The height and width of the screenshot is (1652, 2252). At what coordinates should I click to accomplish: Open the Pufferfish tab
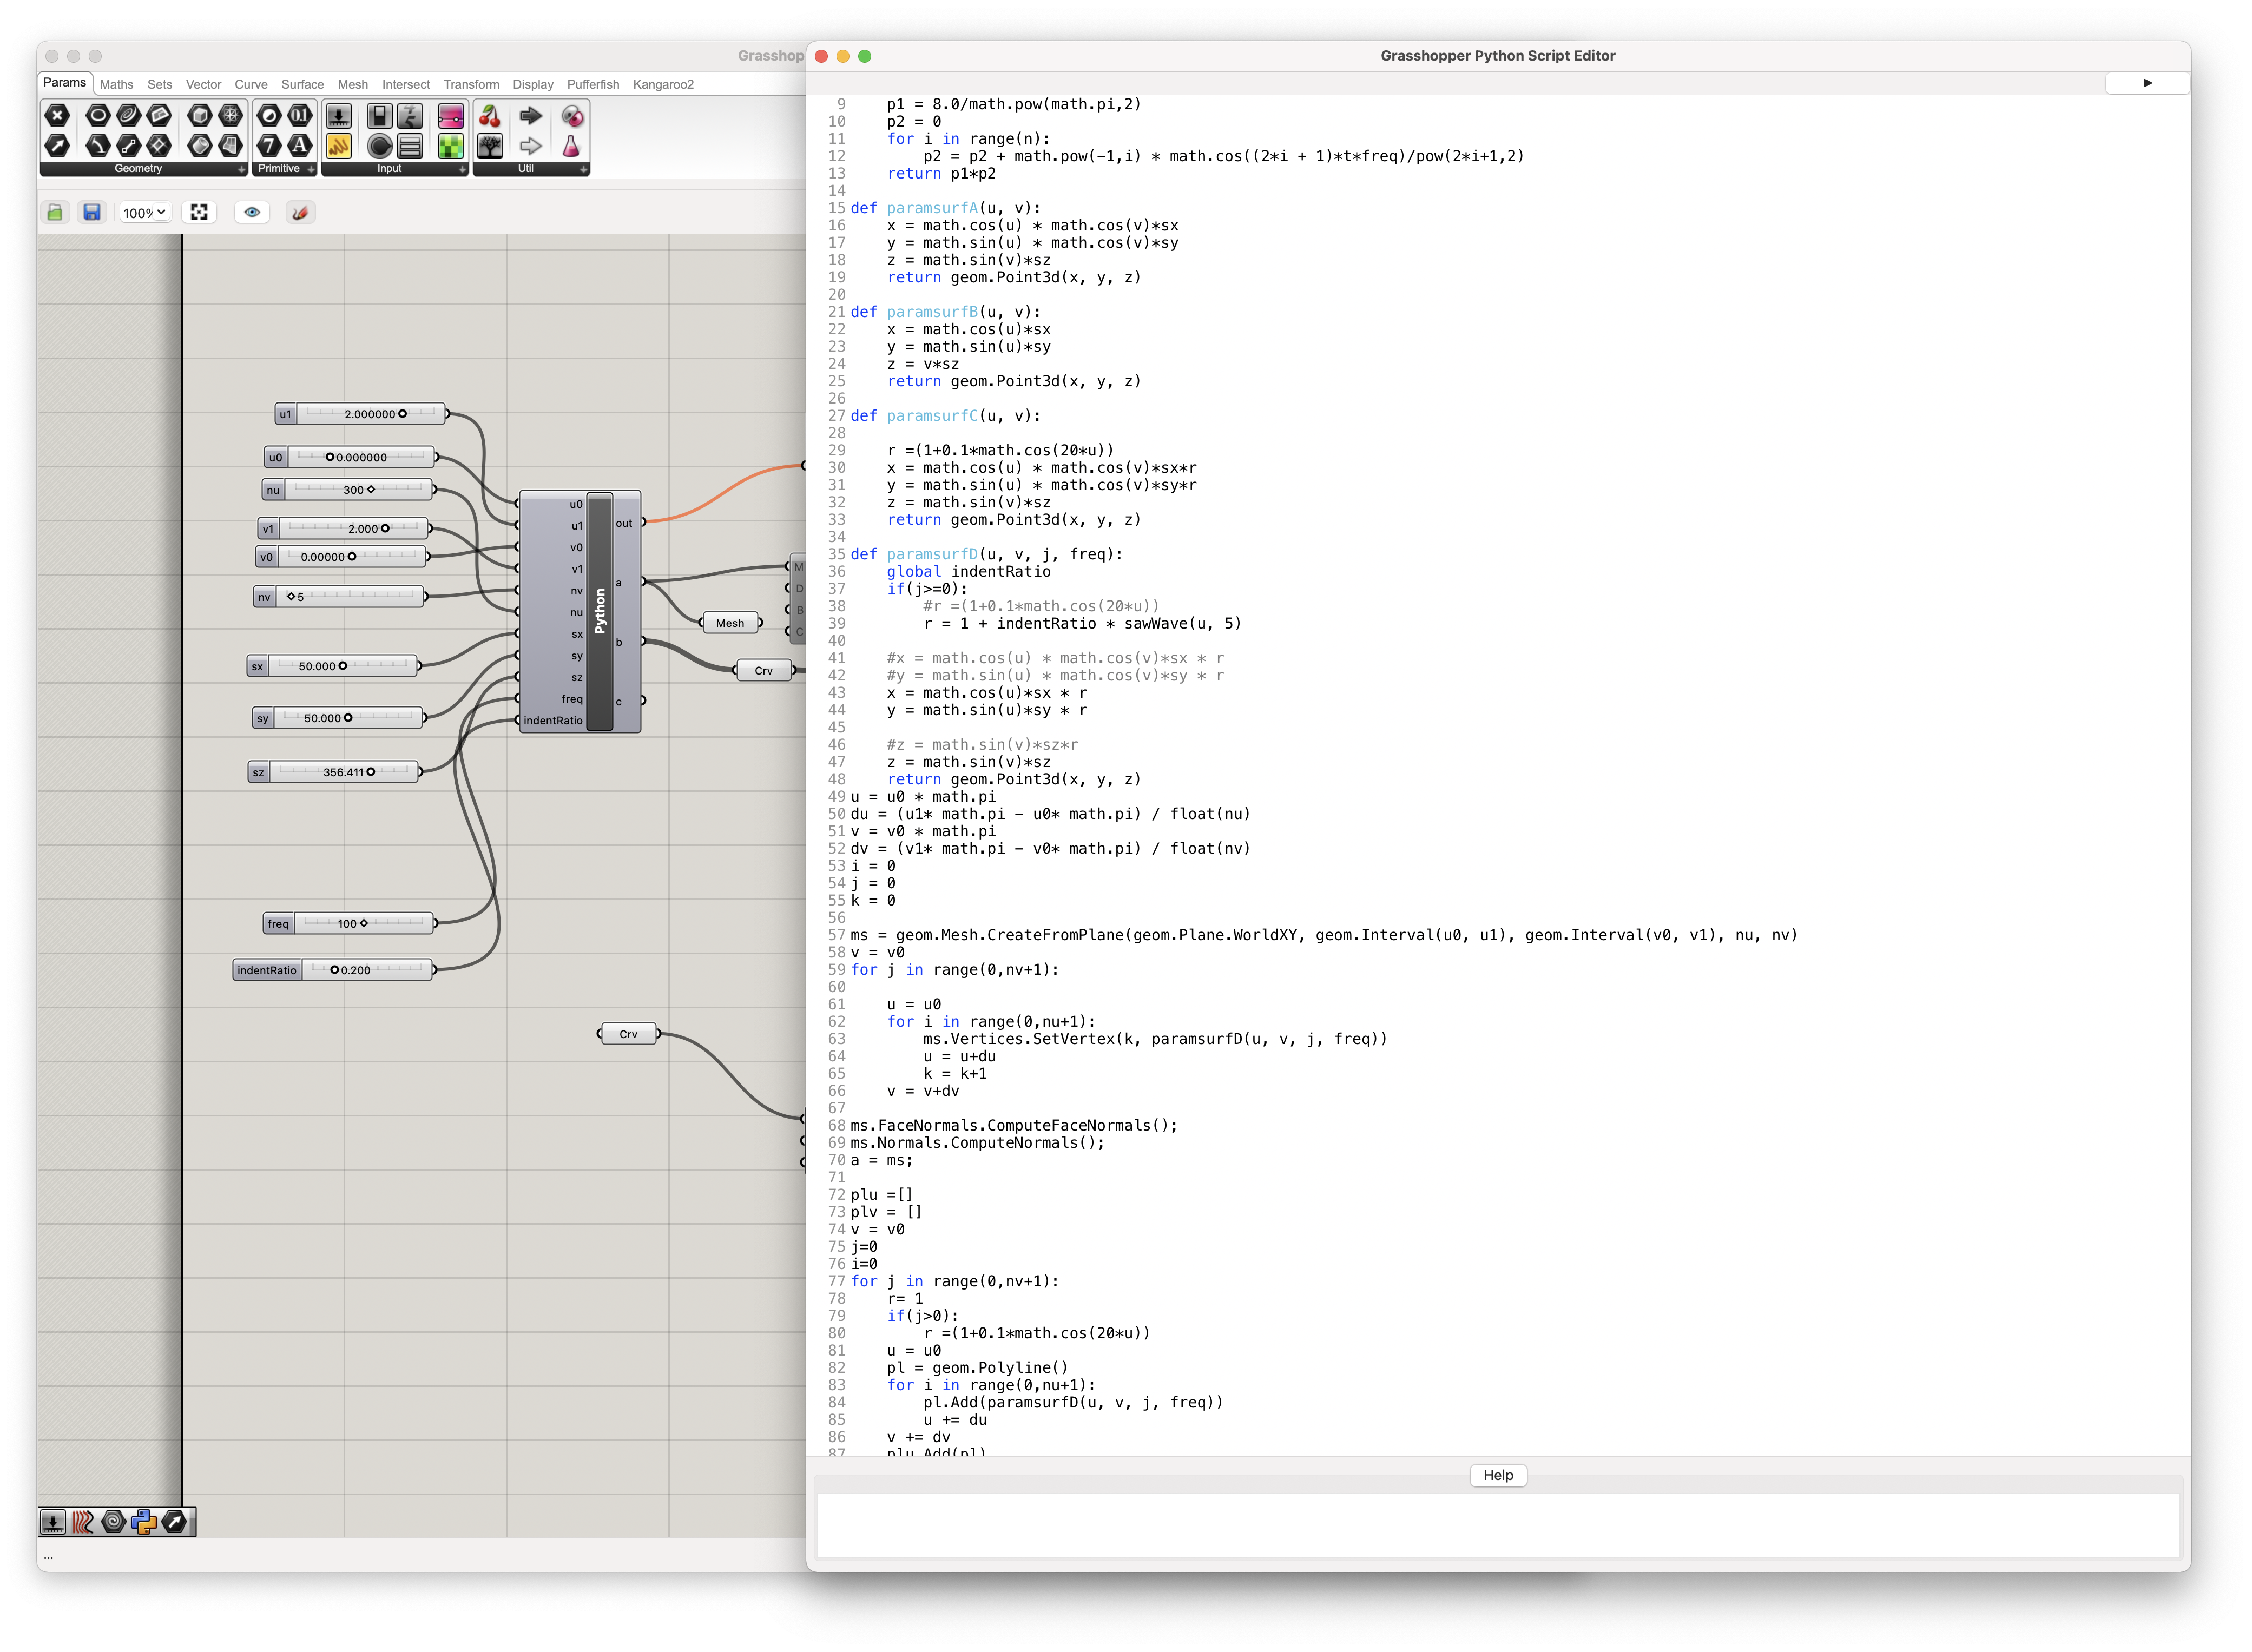[x=593, y=84]
